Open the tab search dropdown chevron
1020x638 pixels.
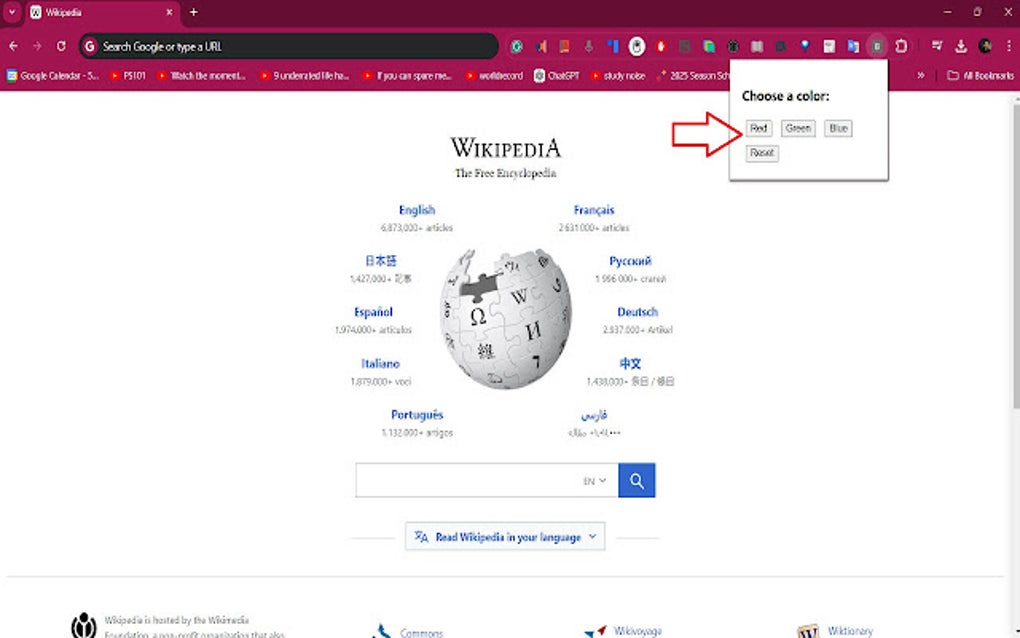pyautogui.click(x=12, y=12)
